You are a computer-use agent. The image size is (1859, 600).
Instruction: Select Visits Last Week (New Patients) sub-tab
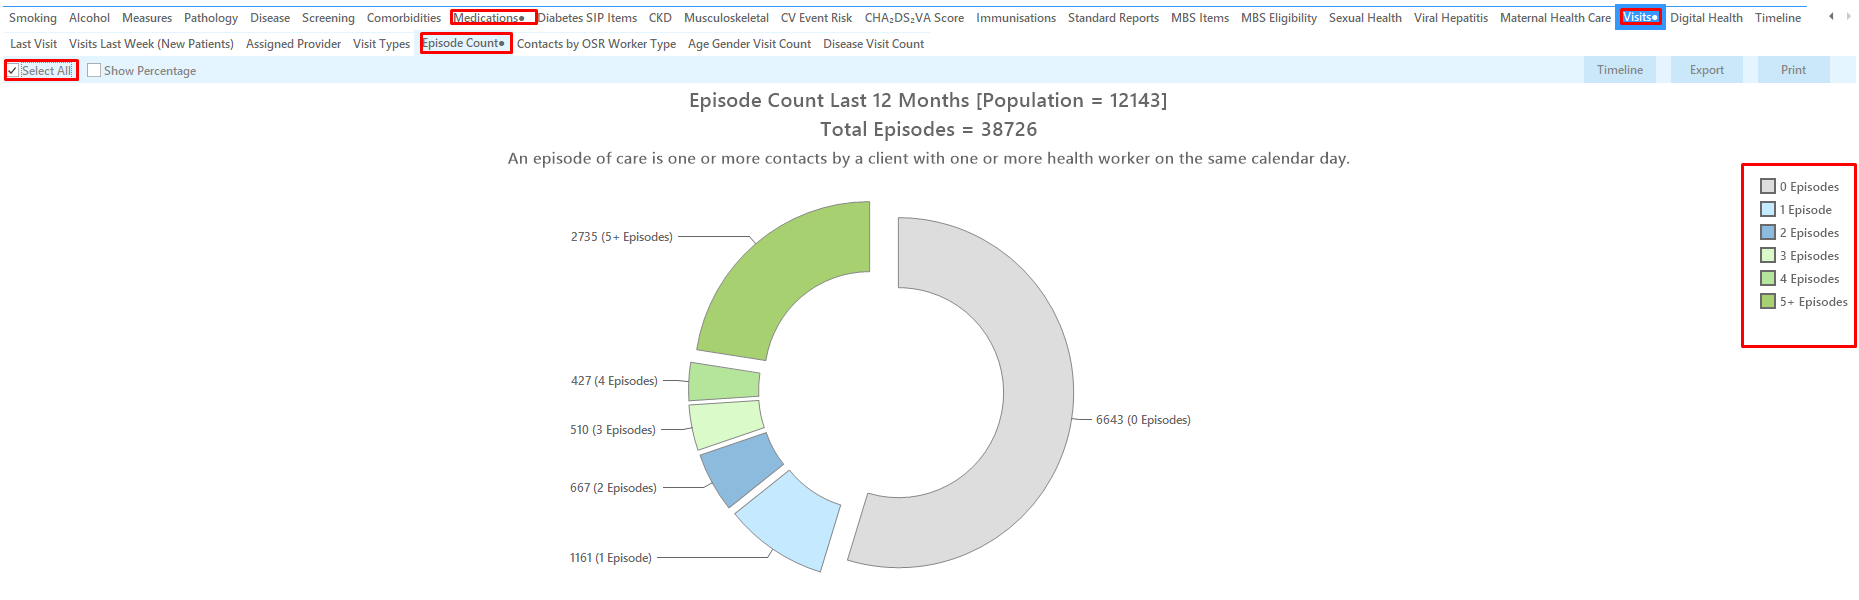(151, 44)
